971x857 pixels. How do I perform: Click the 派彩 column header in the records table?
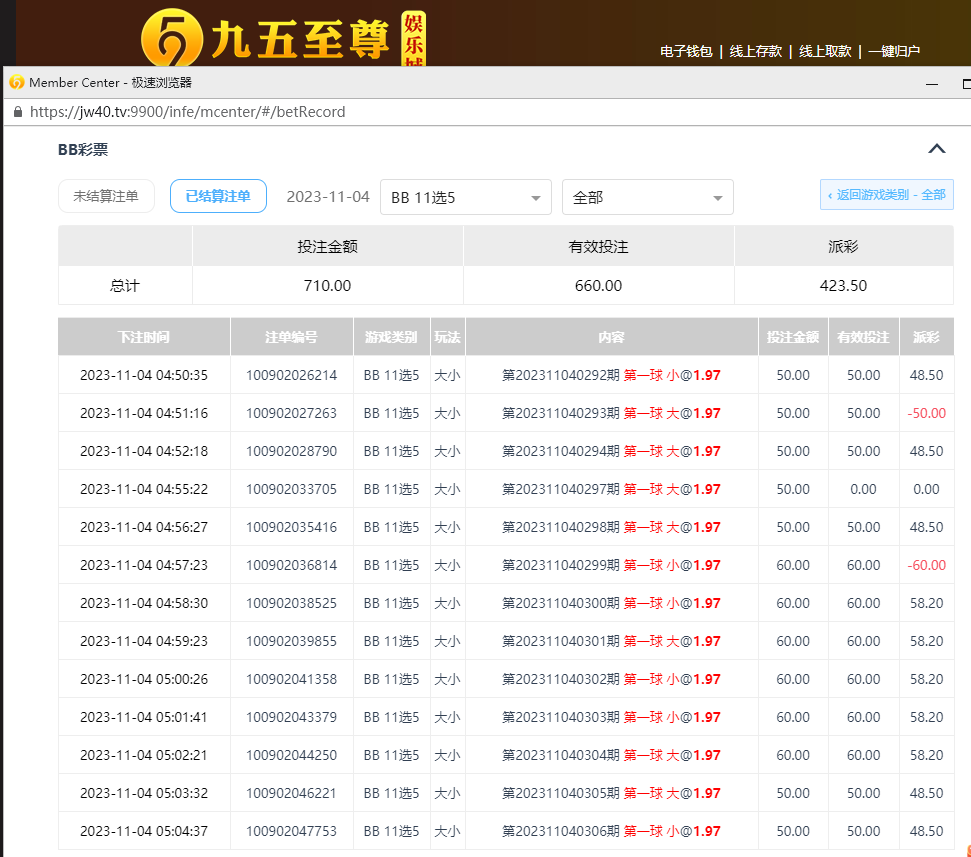point(926,337)
